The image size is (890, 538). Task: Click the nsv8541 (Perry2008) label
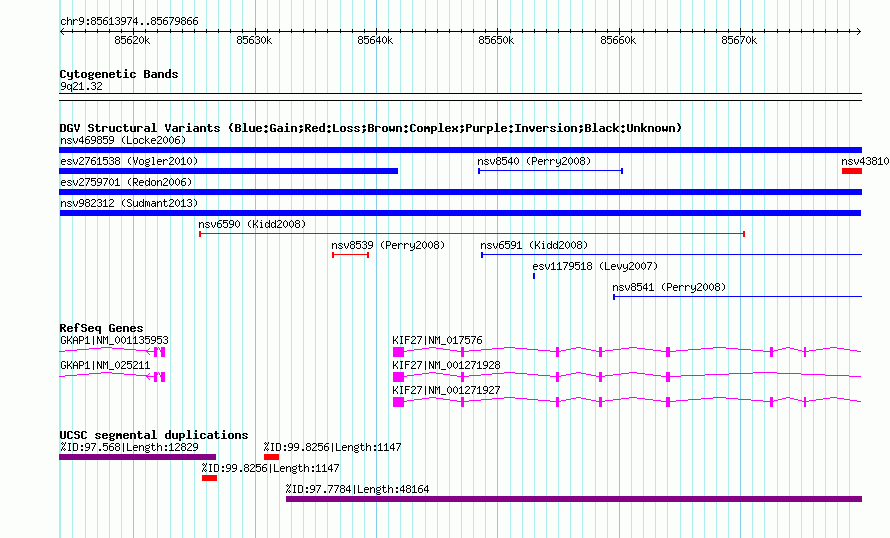click(669, 287)
